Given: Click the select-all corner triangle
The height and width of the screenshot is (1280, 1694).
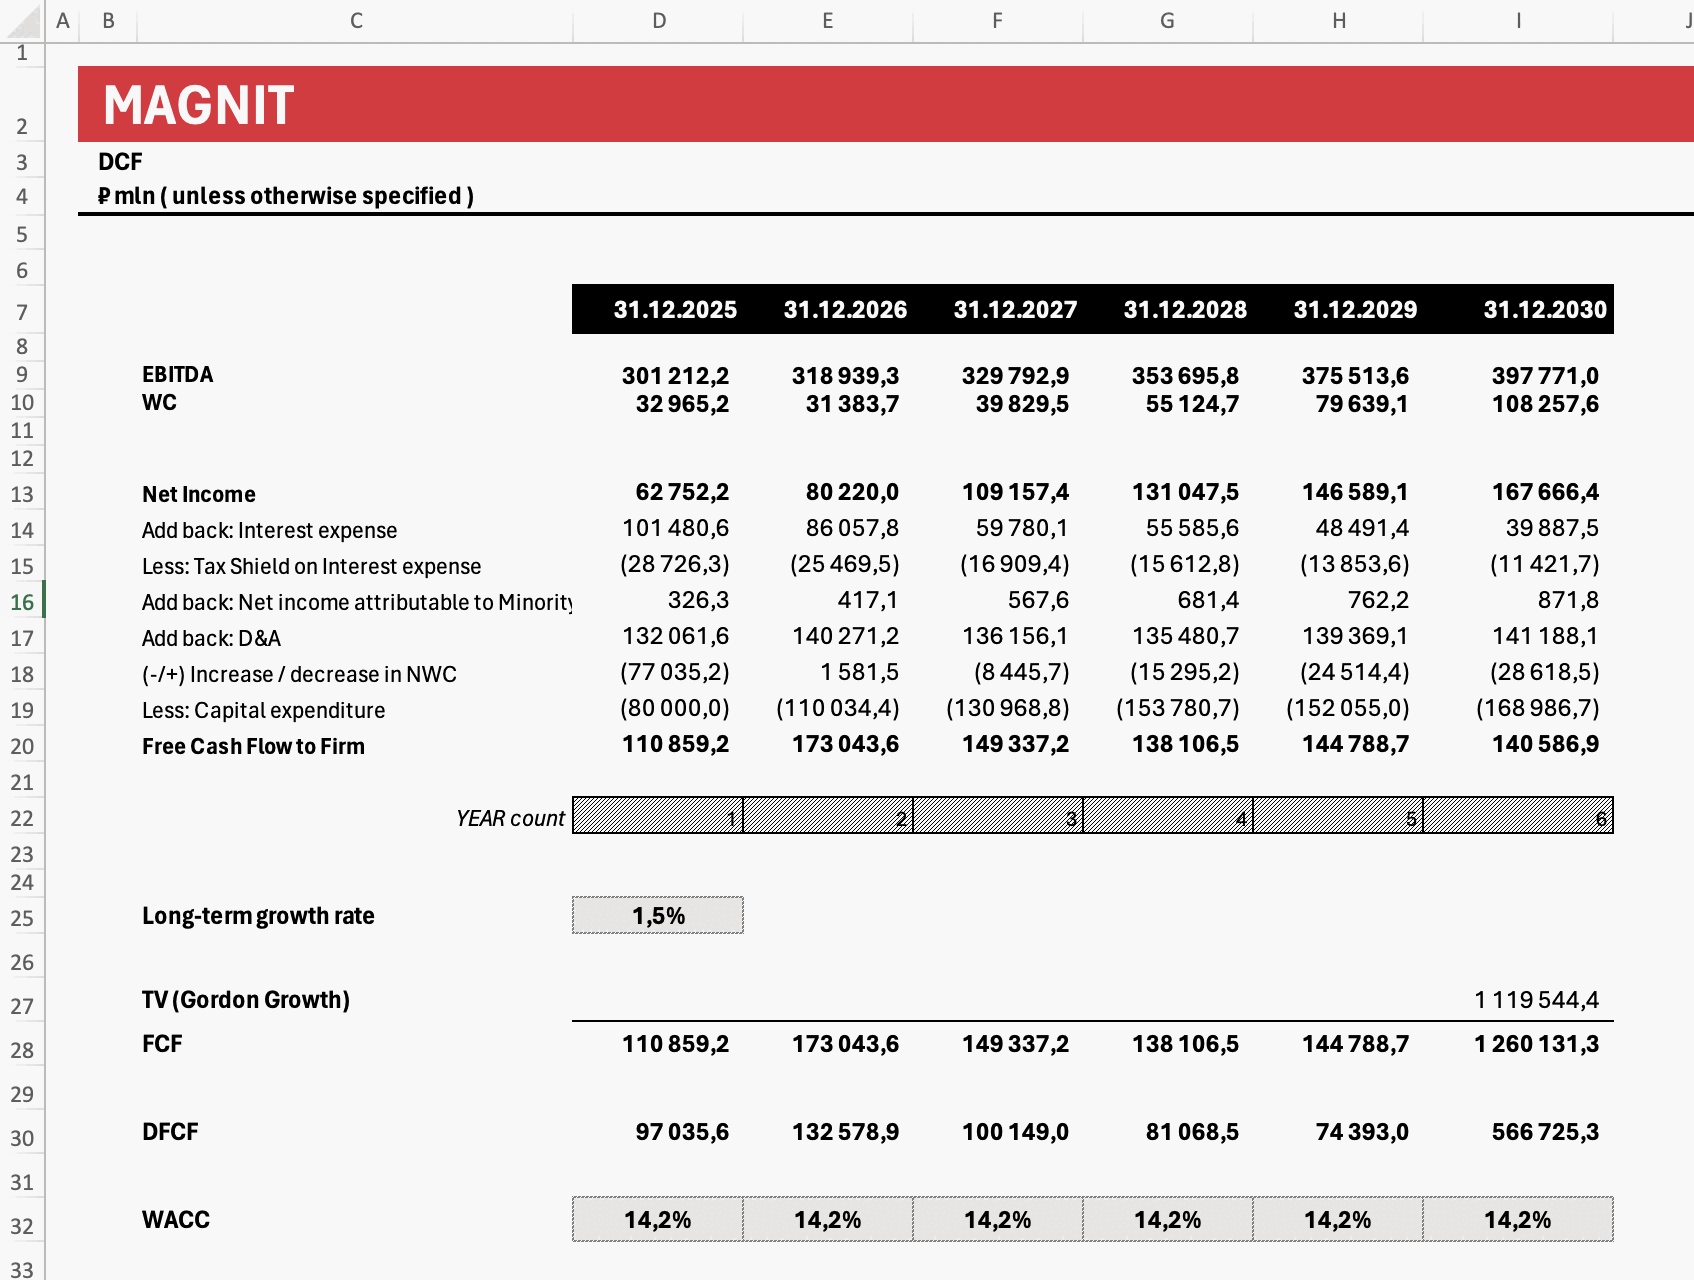Looking at the screenshot, I should point(22,20).
